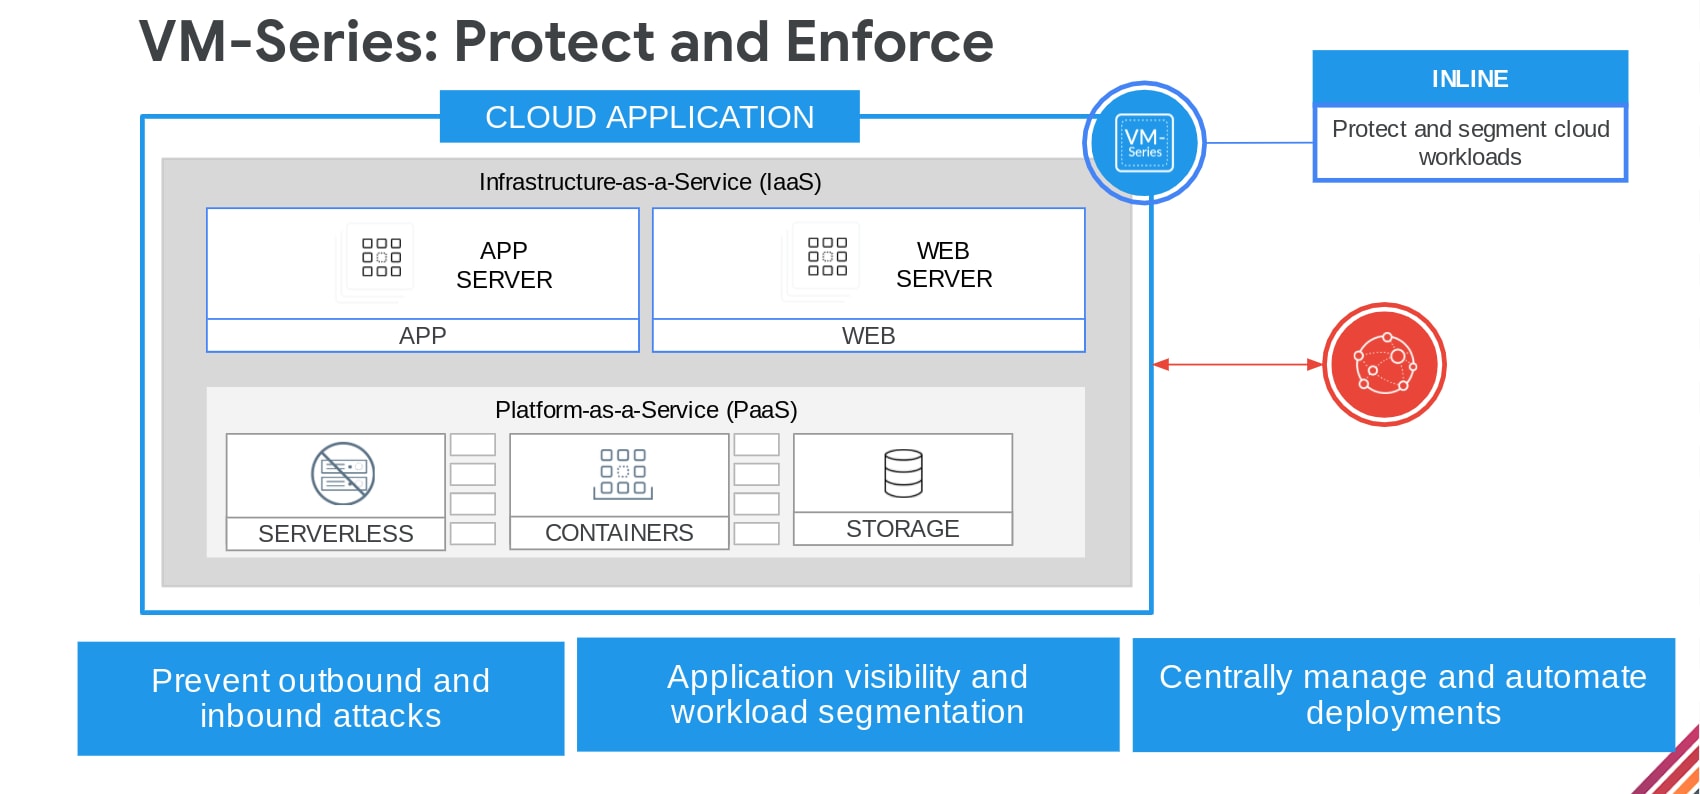Click 'Prevent outbound and inbound attacks' banner
Screen dimensions: 1700x794
(x=321, y=698)
